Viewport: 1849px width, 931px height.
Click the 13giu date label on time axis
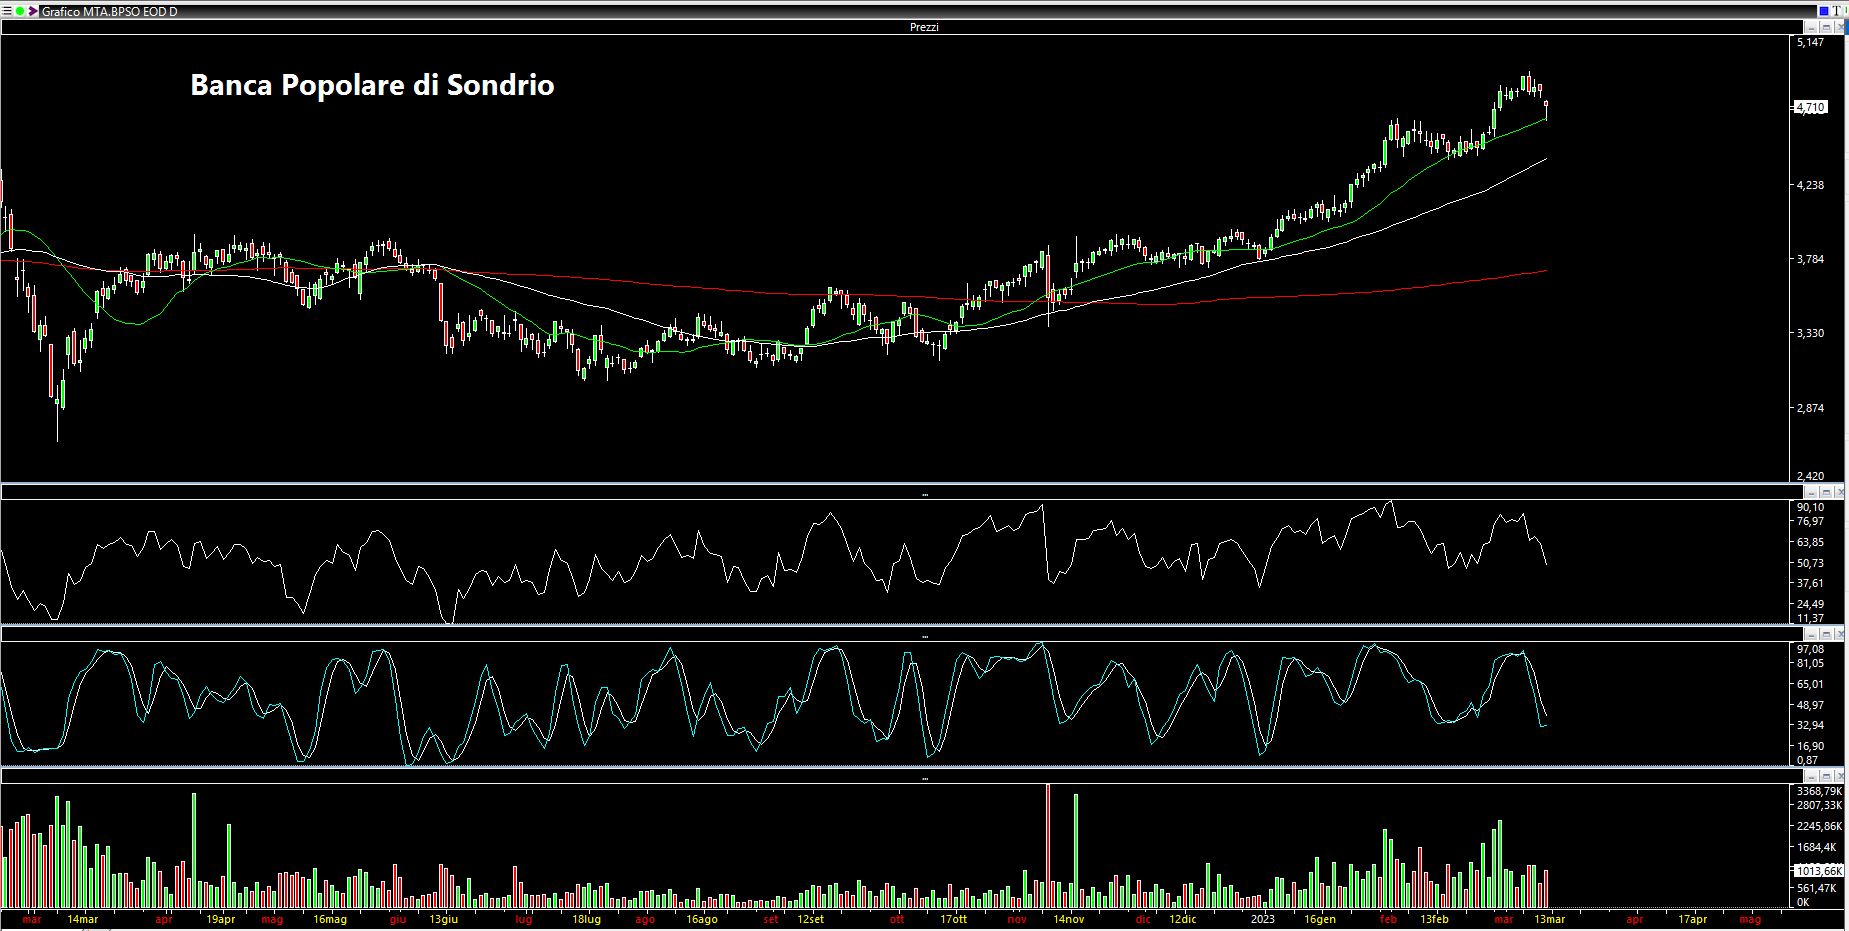point(444,919)
